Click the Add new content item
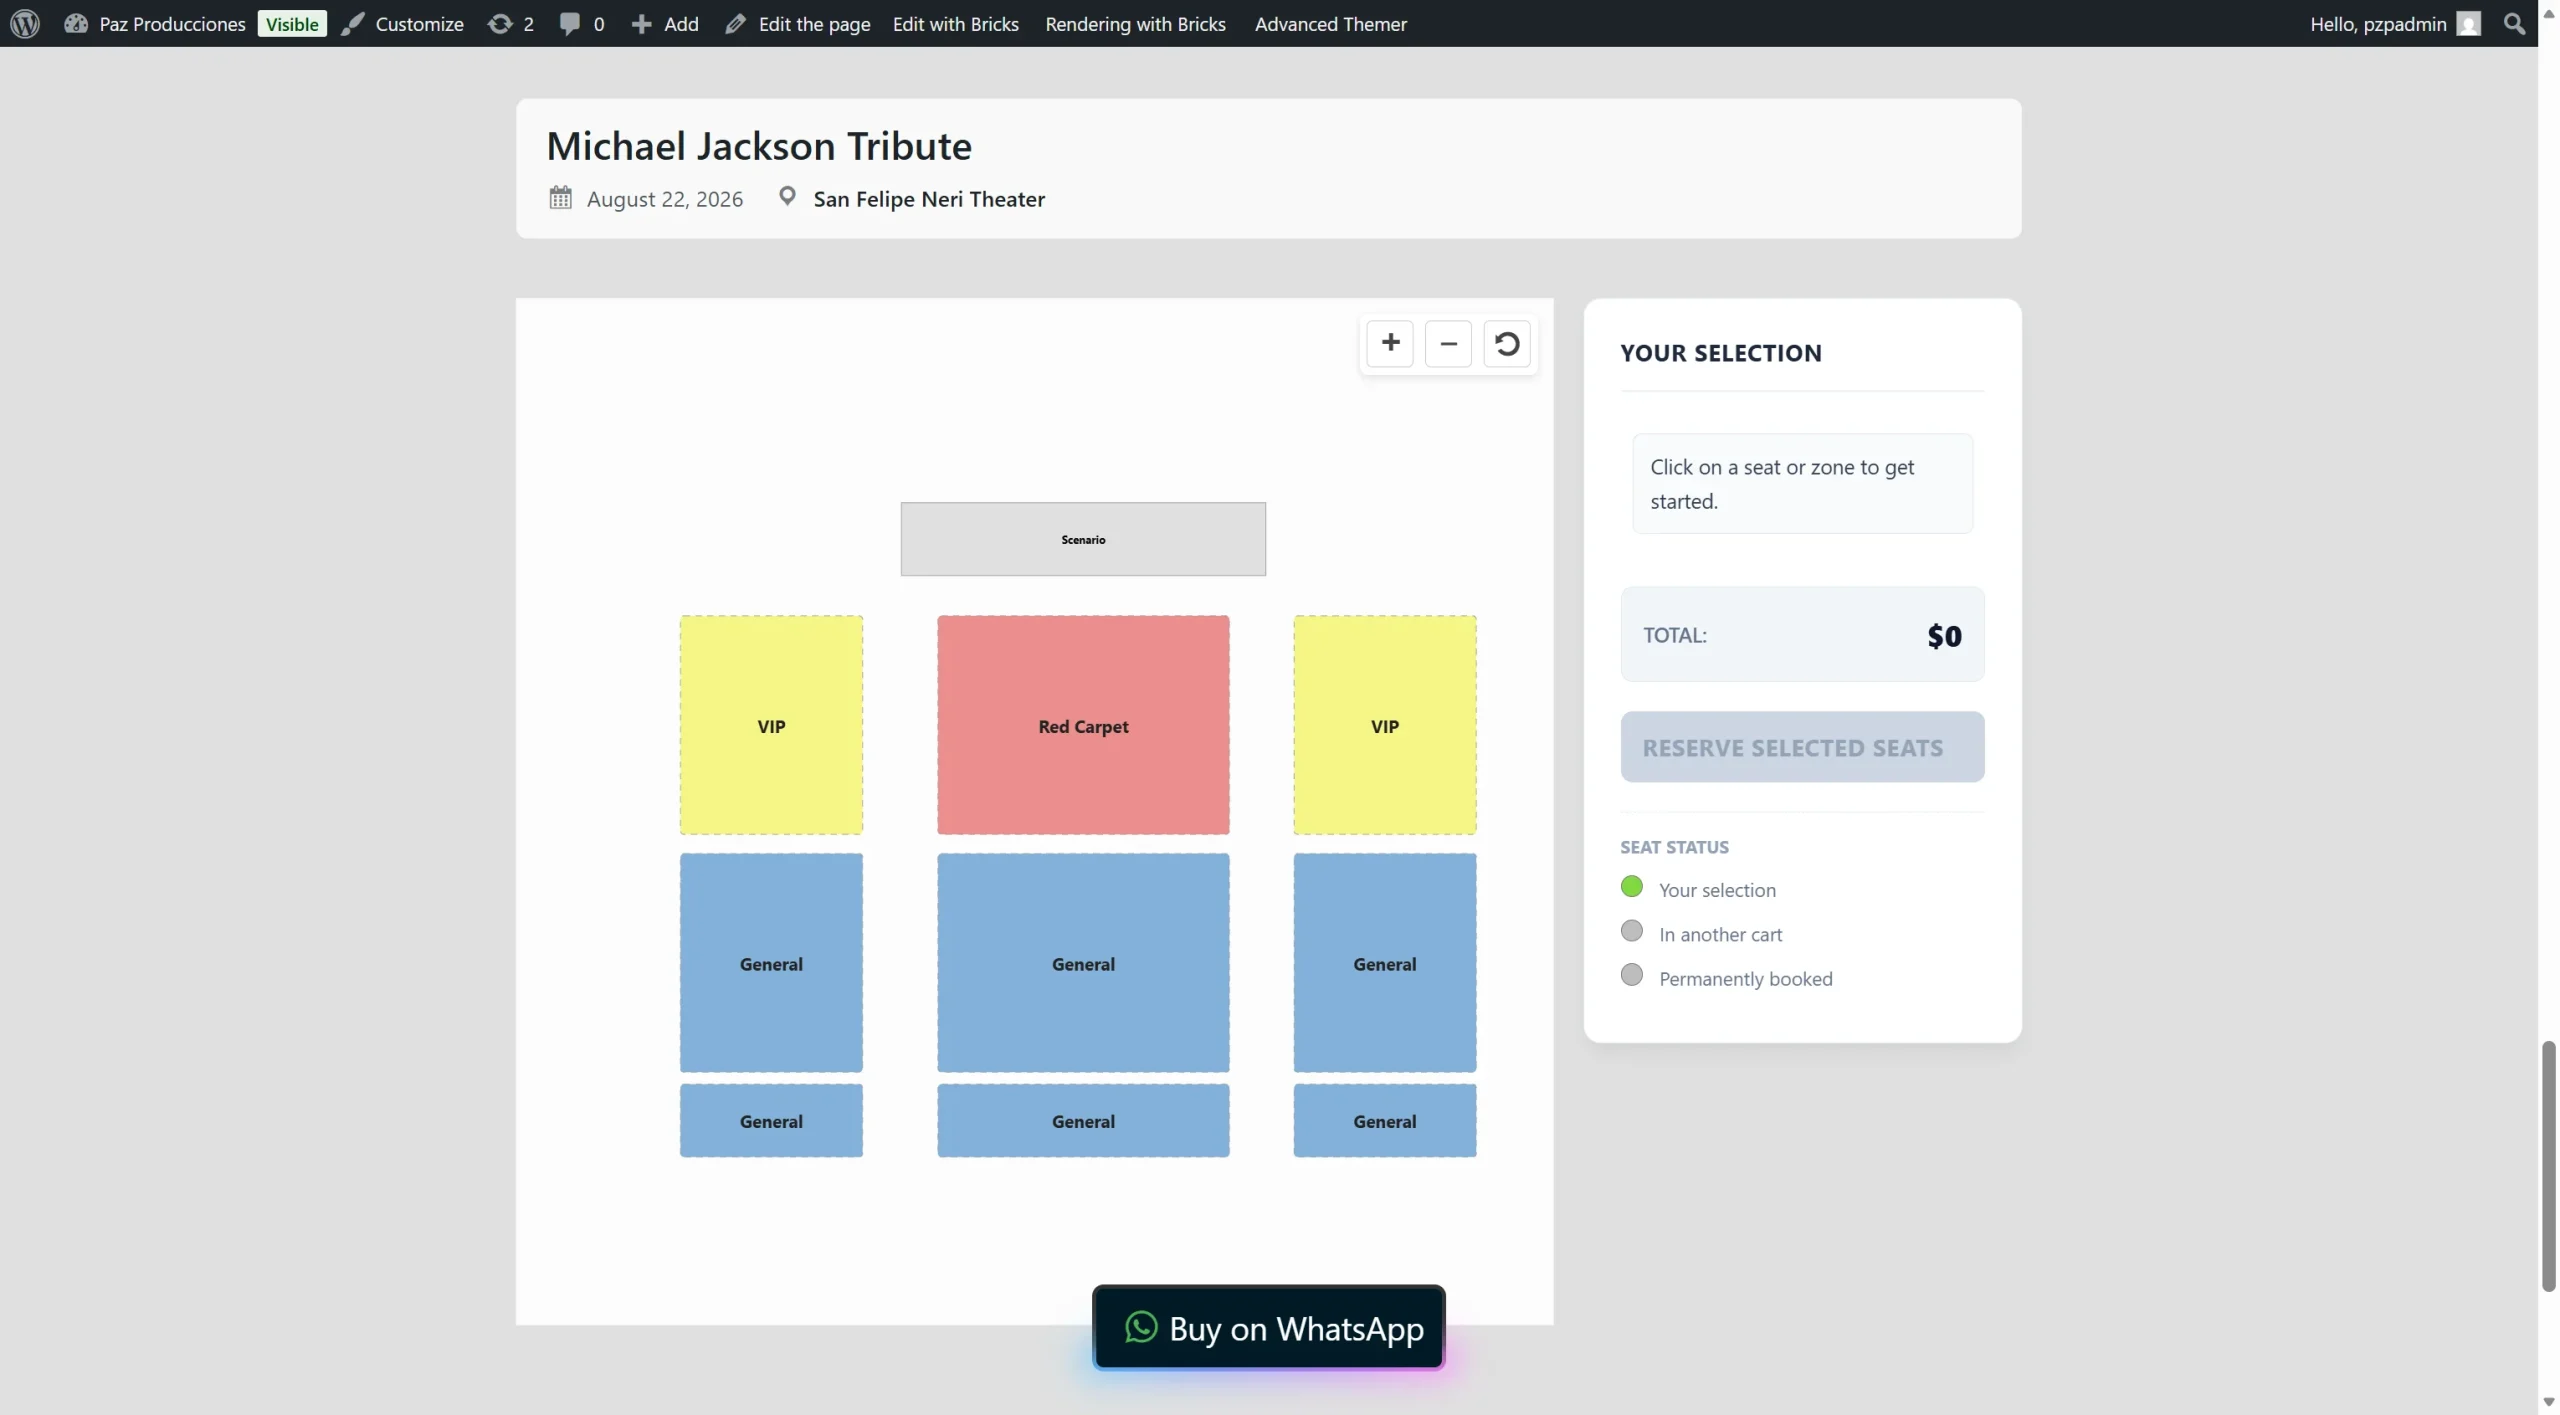 [665, 23]
